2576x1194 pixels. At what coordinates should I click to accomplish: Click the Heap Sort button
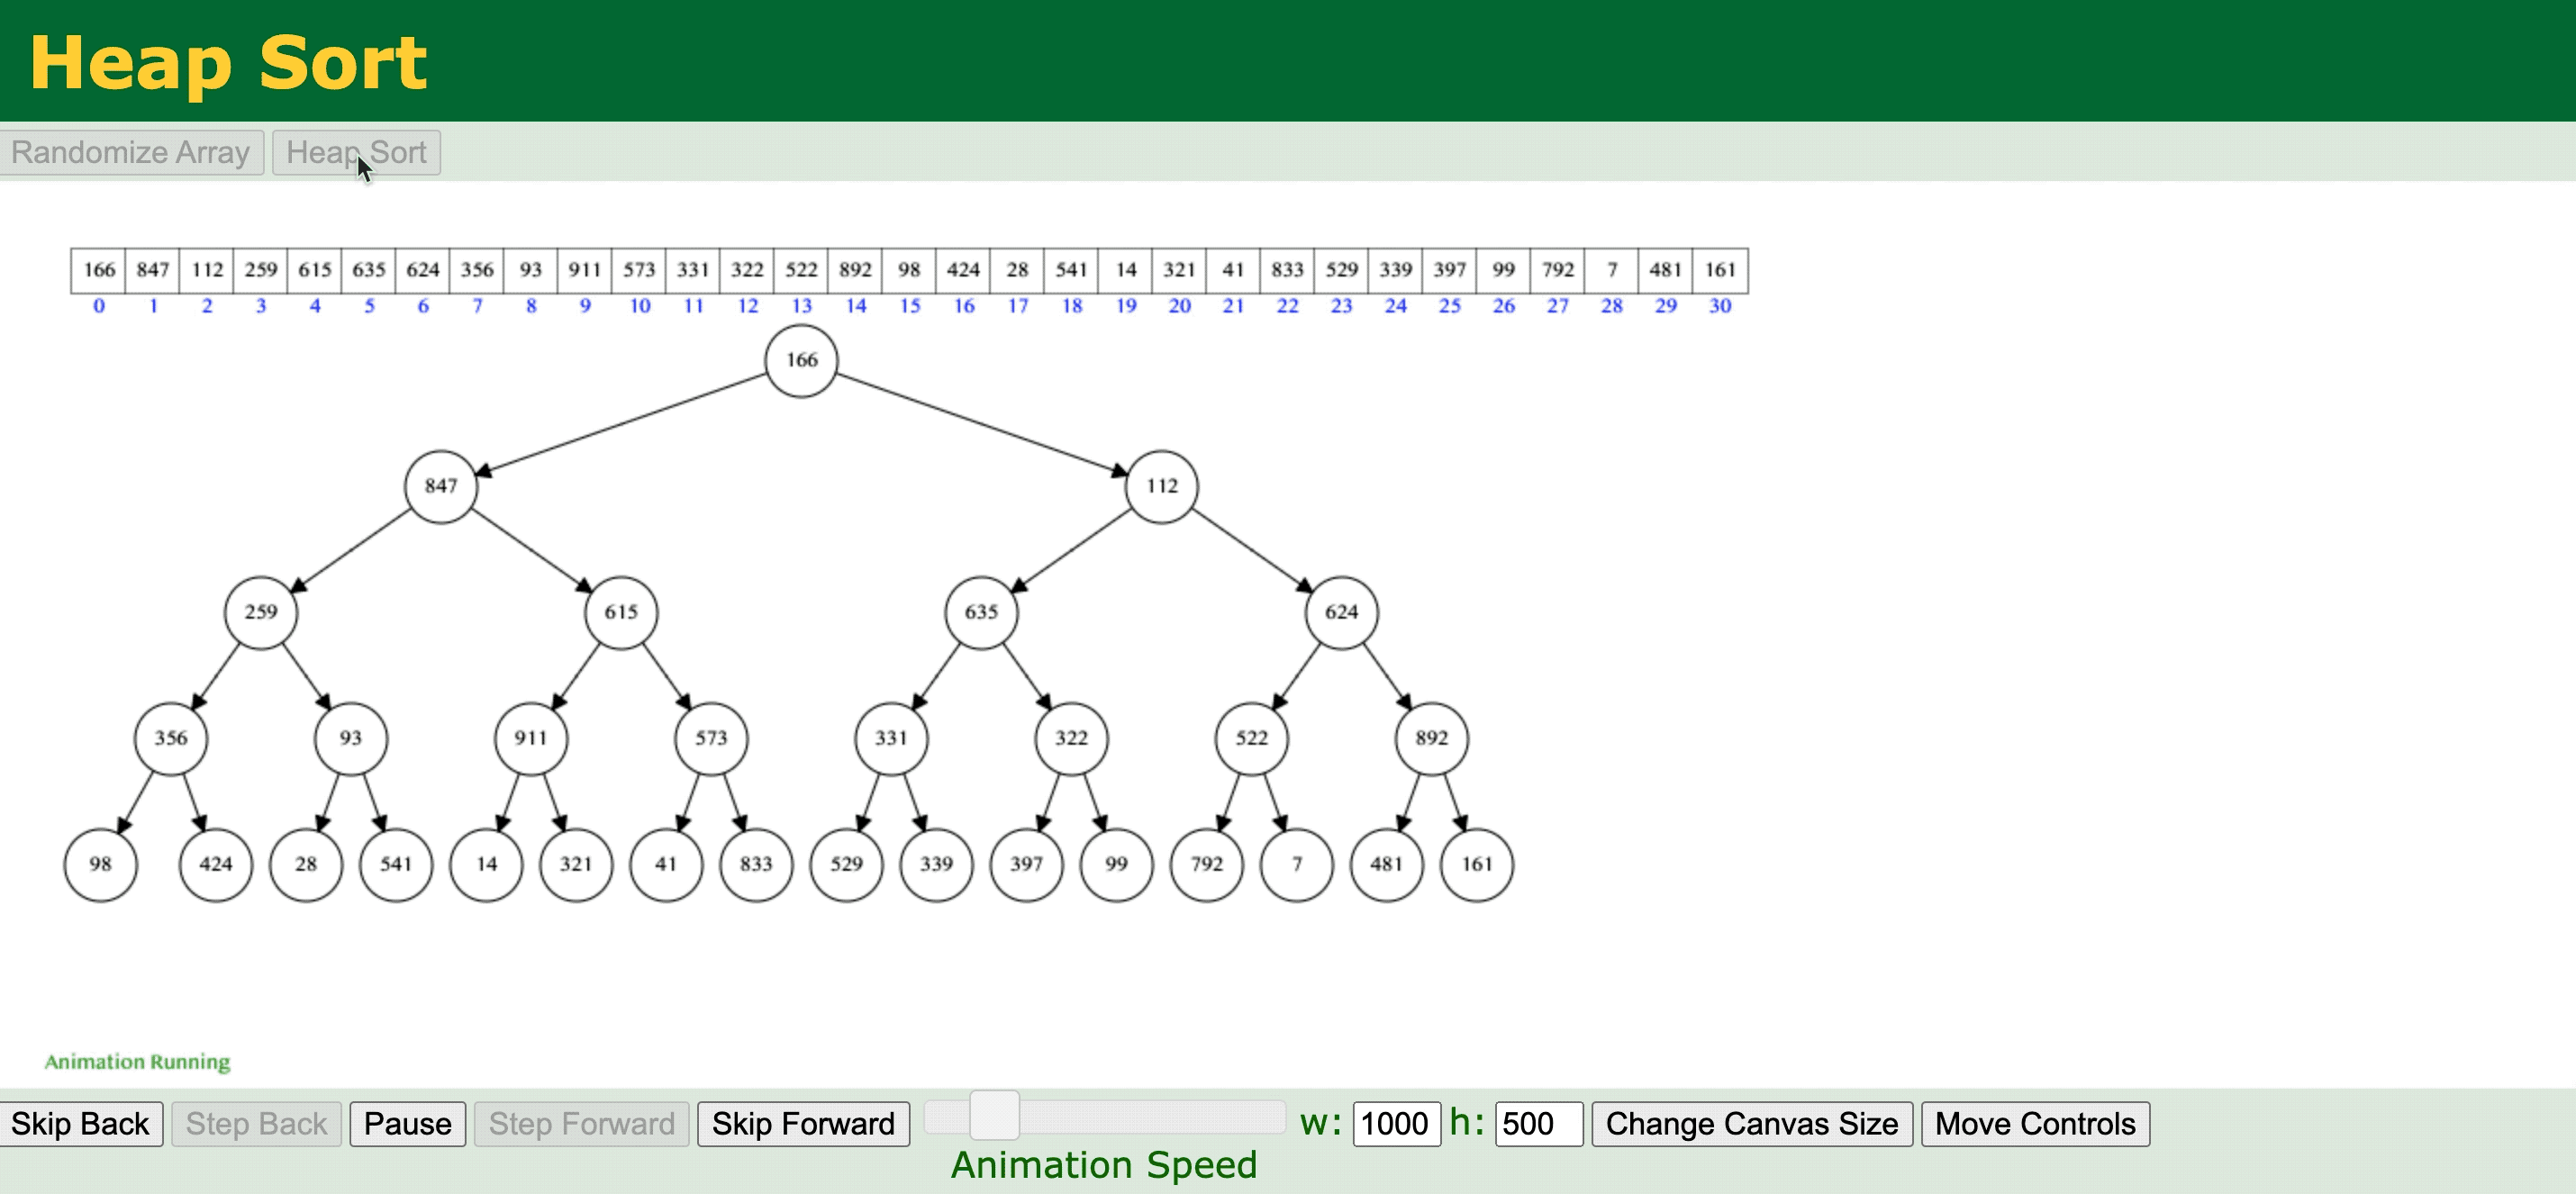point(355,153)
